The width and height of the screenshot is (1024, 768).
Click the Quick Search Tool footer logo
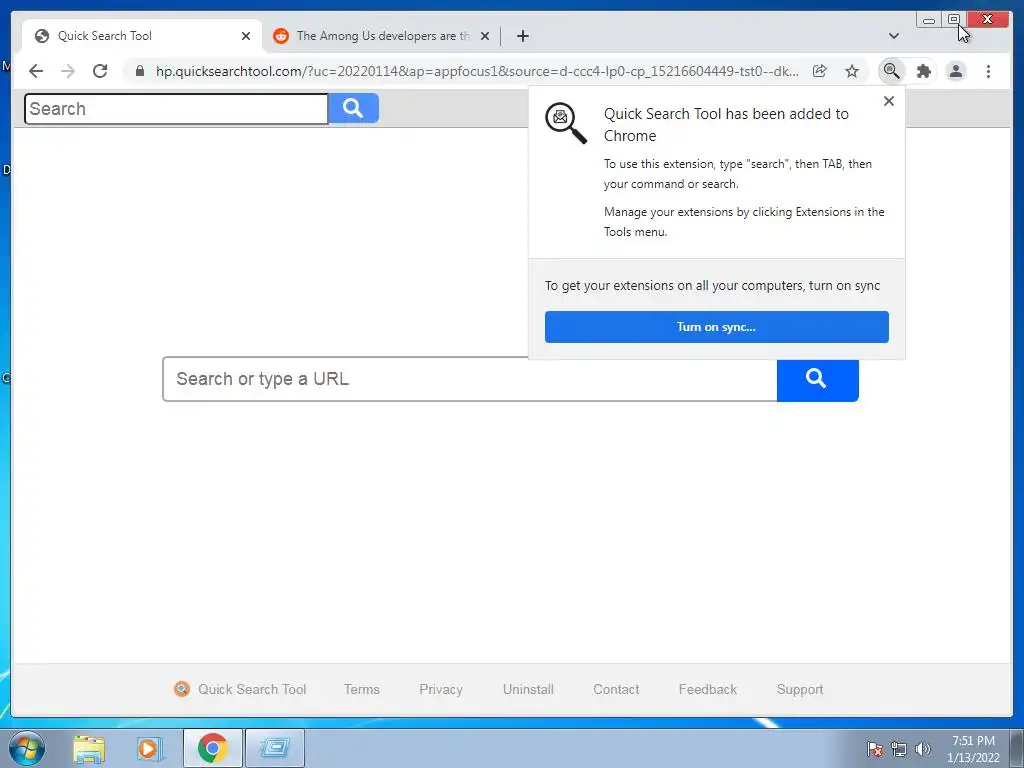pyautogui.click(x=182, y=689)
